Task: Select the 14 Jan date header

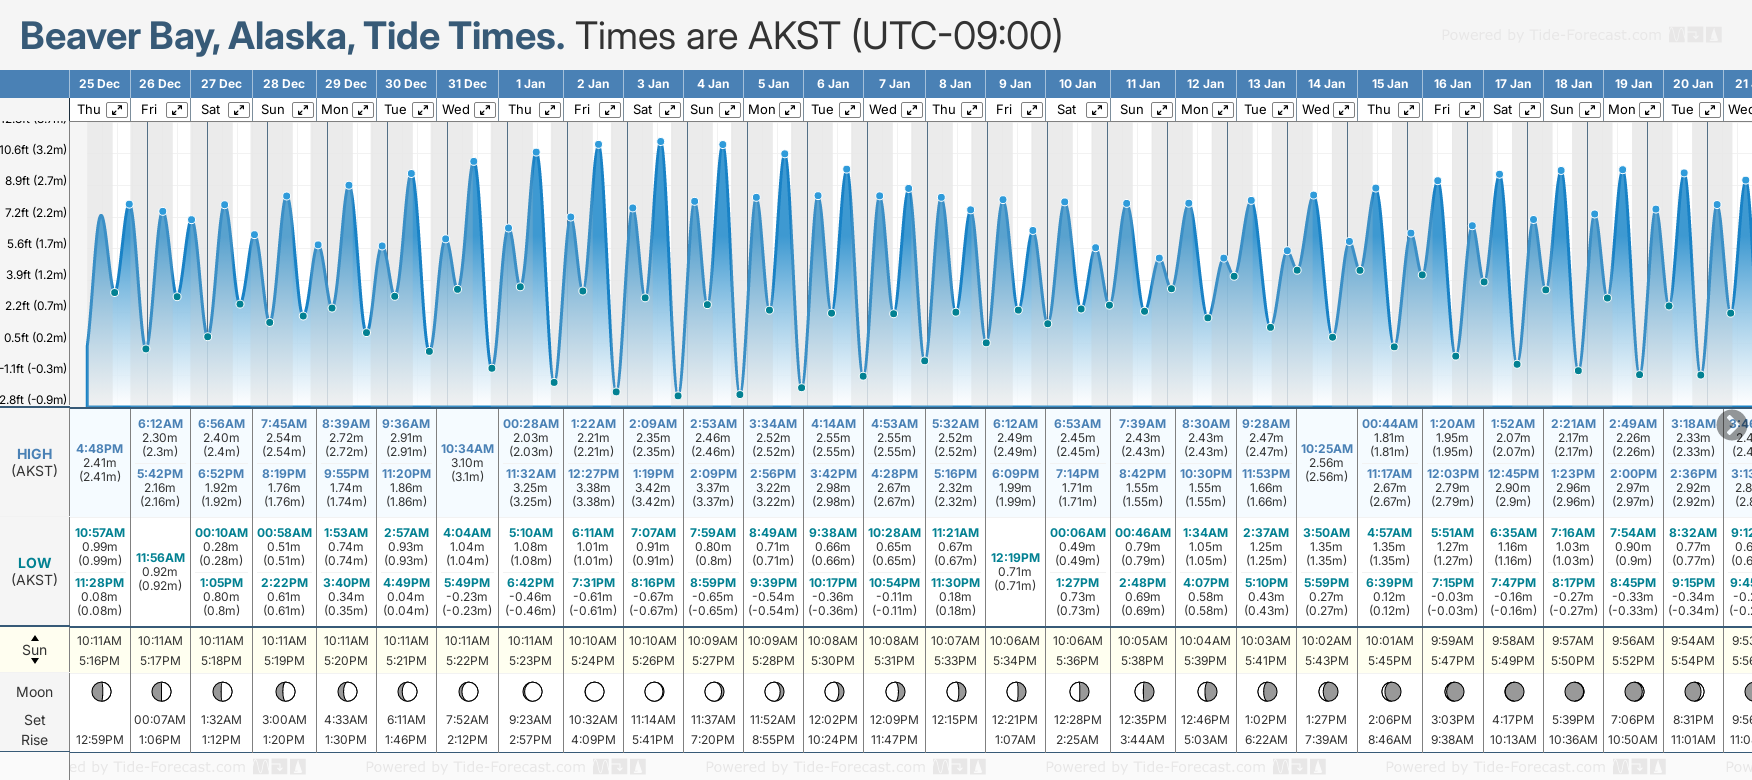Action: point(1327,84)
